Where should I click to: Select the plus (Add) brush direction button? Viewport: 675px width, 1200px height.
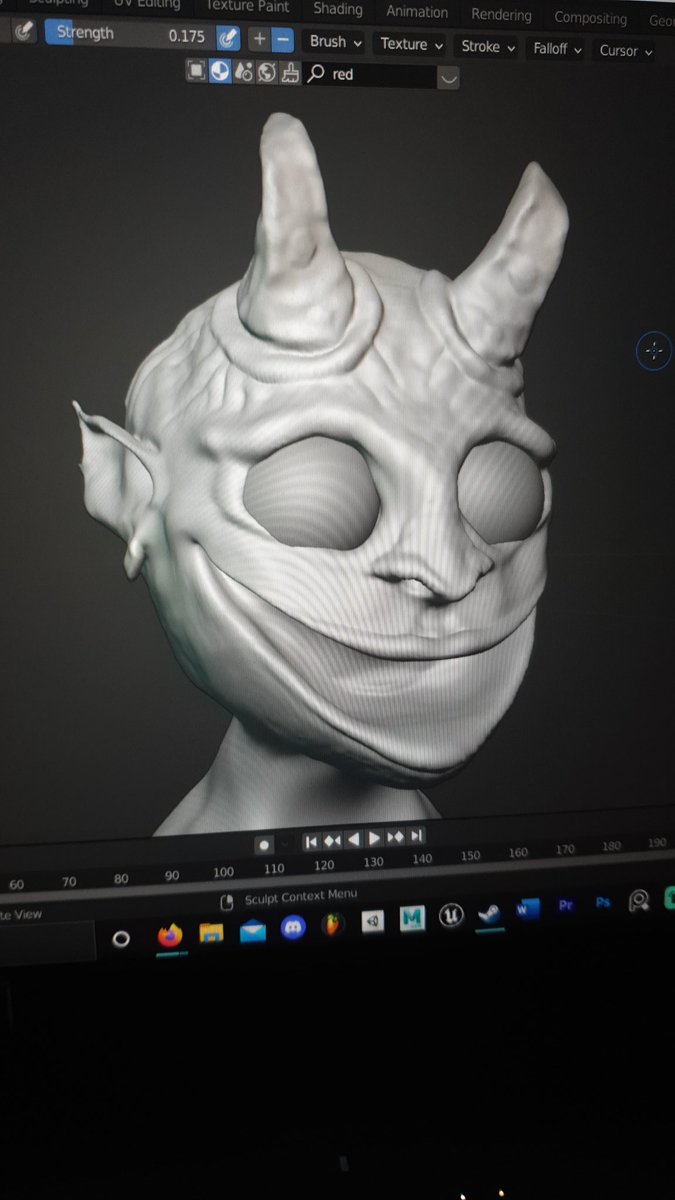click(x=259, y=39)
